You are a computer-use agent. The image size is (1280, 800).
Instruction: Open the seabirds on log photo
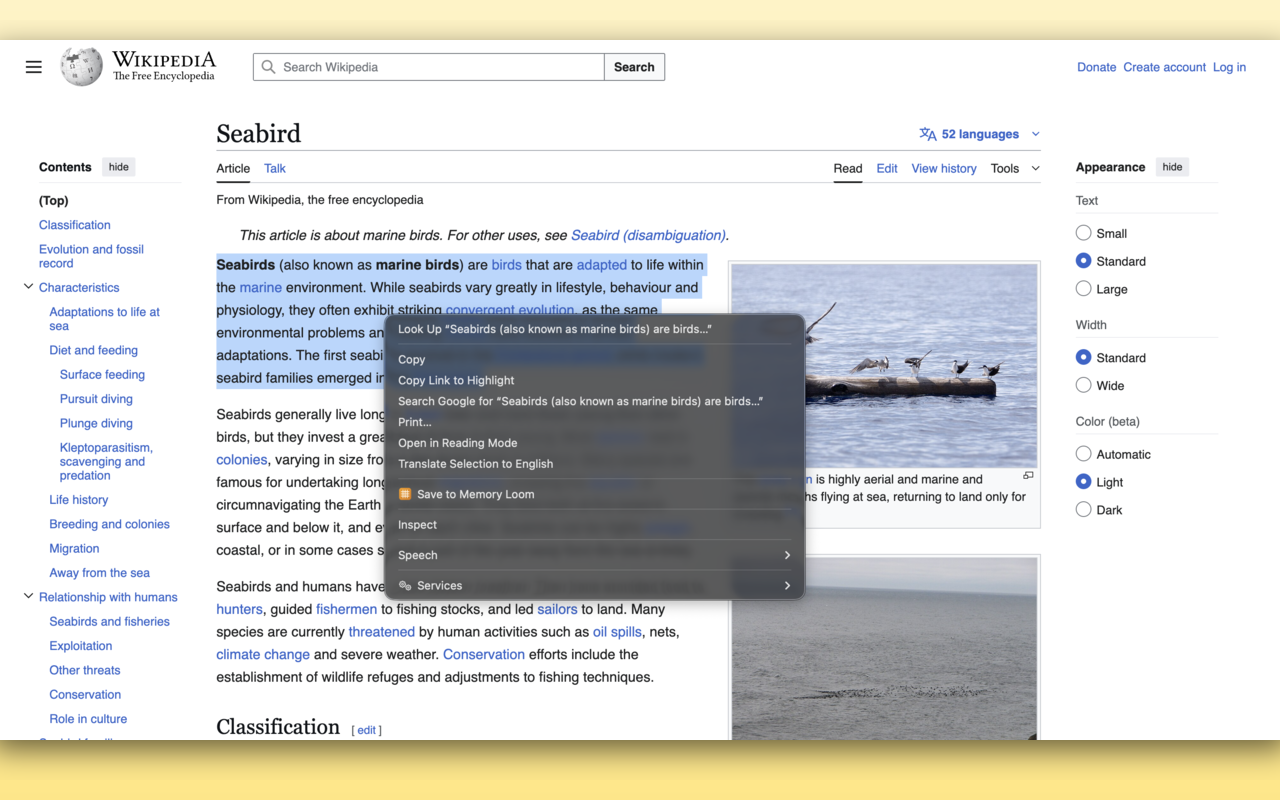click(x=884, y=365)
